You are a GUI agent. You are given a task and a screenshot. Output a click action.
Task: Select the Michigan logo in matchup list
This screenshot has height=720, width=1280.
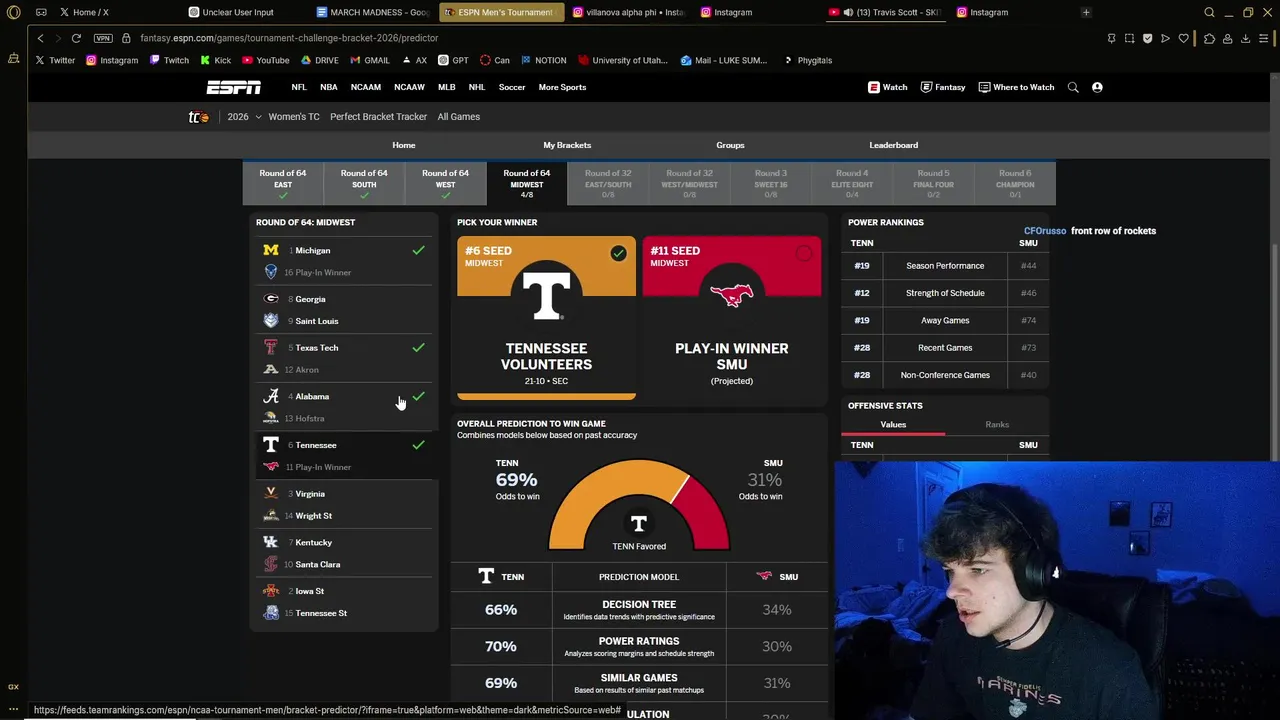[270, 250]
